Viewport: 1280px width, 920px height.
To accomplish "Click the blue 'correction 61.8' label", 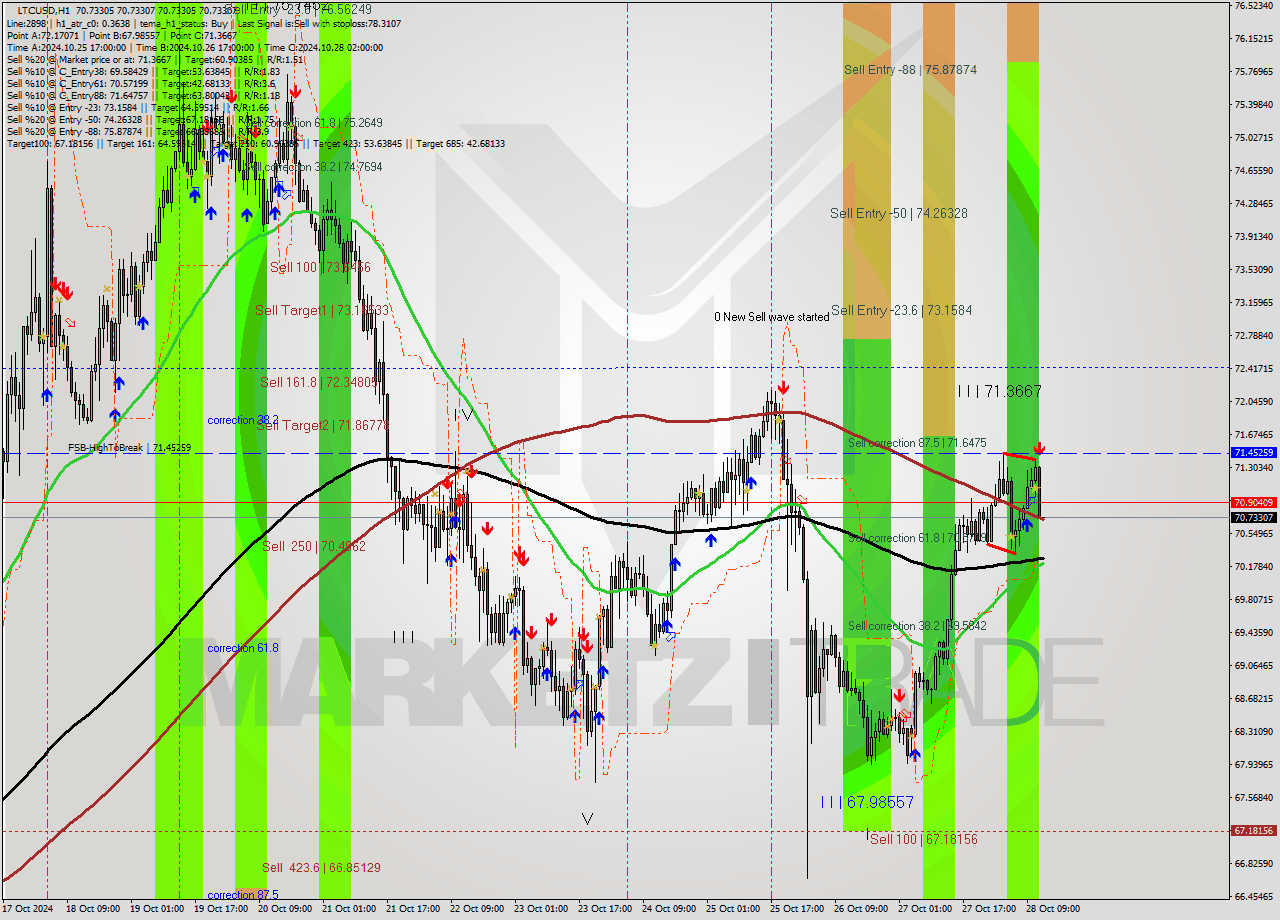I will click(x=243, y=648).
